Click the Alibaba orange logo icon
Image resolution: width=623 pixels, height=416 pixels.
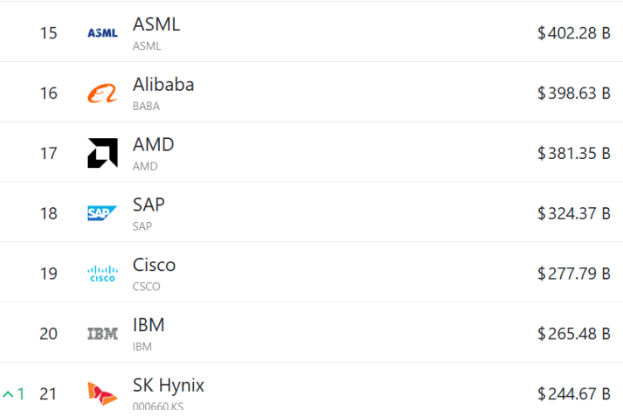pos(102,93)
